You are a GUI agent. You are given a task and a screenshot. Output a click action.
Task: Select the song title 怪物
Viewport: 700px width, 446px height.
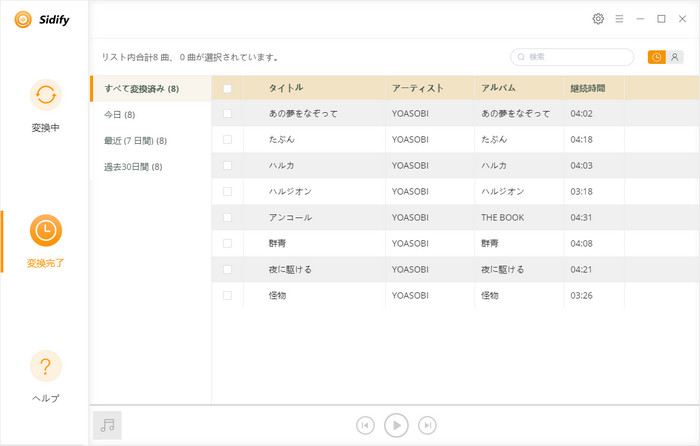277,295
